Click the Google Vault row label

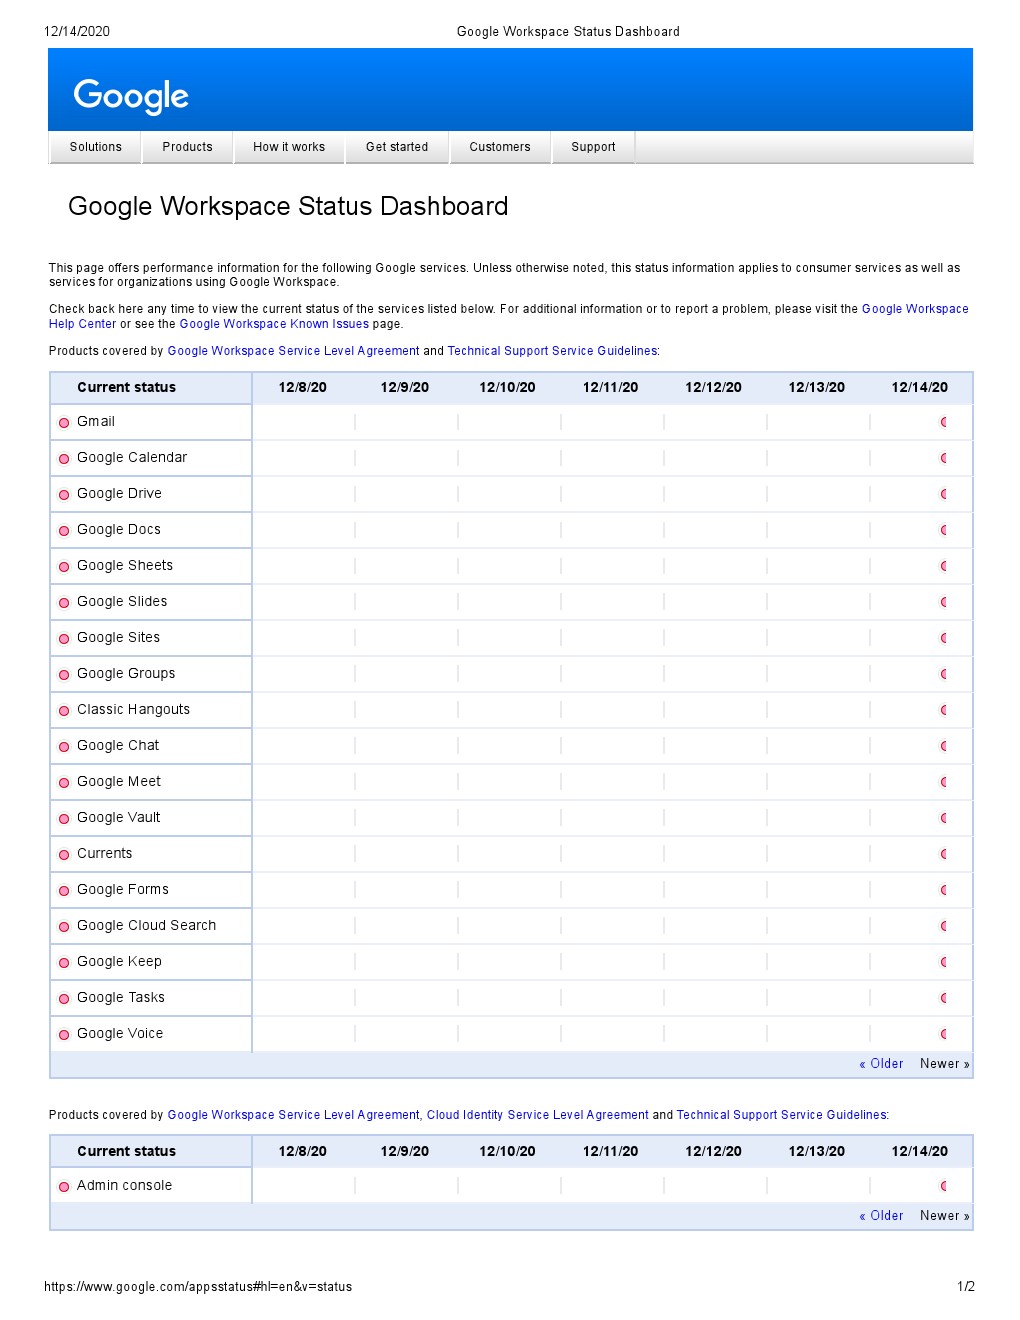point(119,818)
